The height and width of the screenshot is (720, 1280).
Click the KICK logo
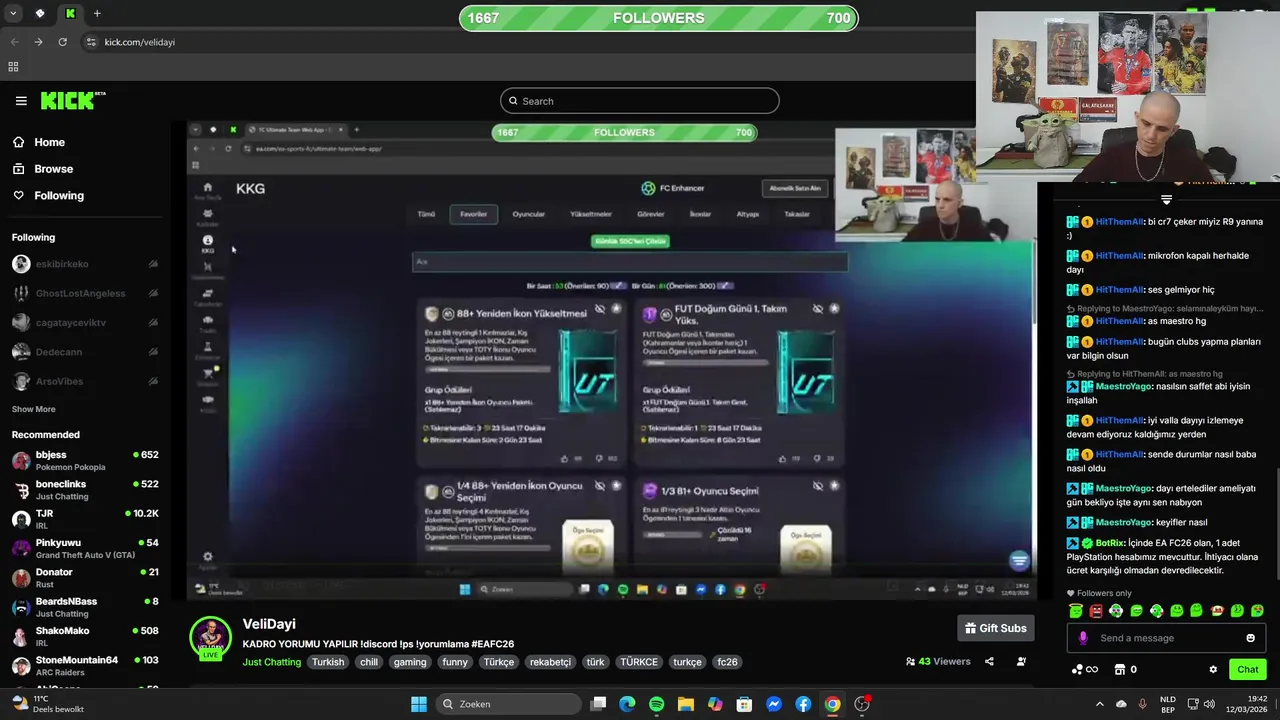click(72, 101)
